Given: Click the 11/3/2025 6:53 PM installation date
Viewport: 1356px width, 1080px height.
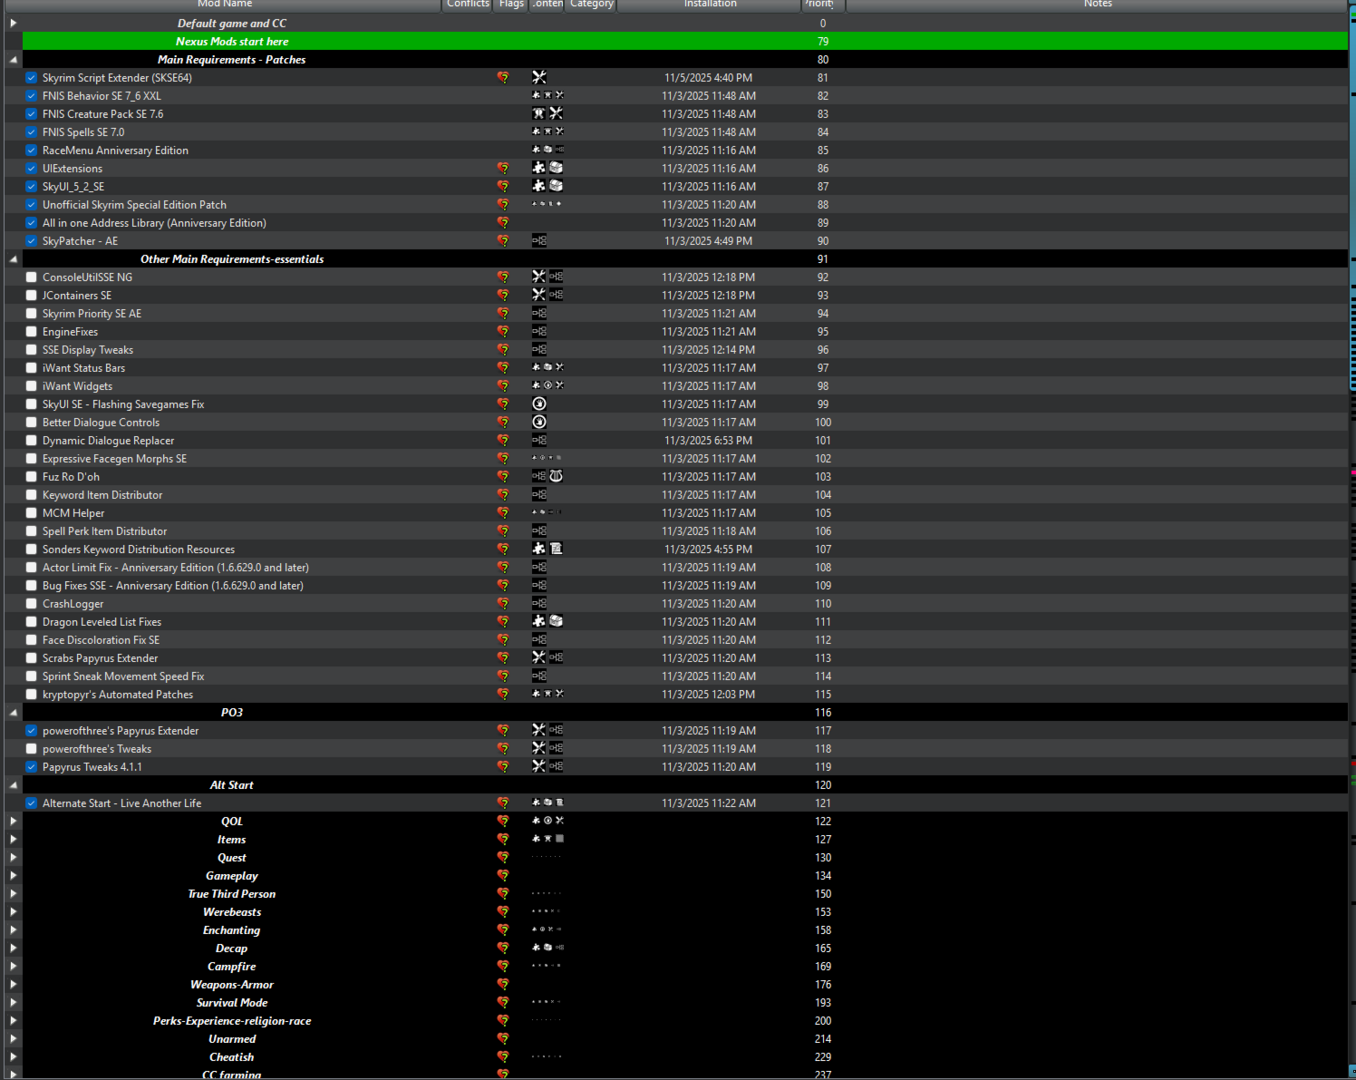Looking at the screenshot, I should coord(708,441).
